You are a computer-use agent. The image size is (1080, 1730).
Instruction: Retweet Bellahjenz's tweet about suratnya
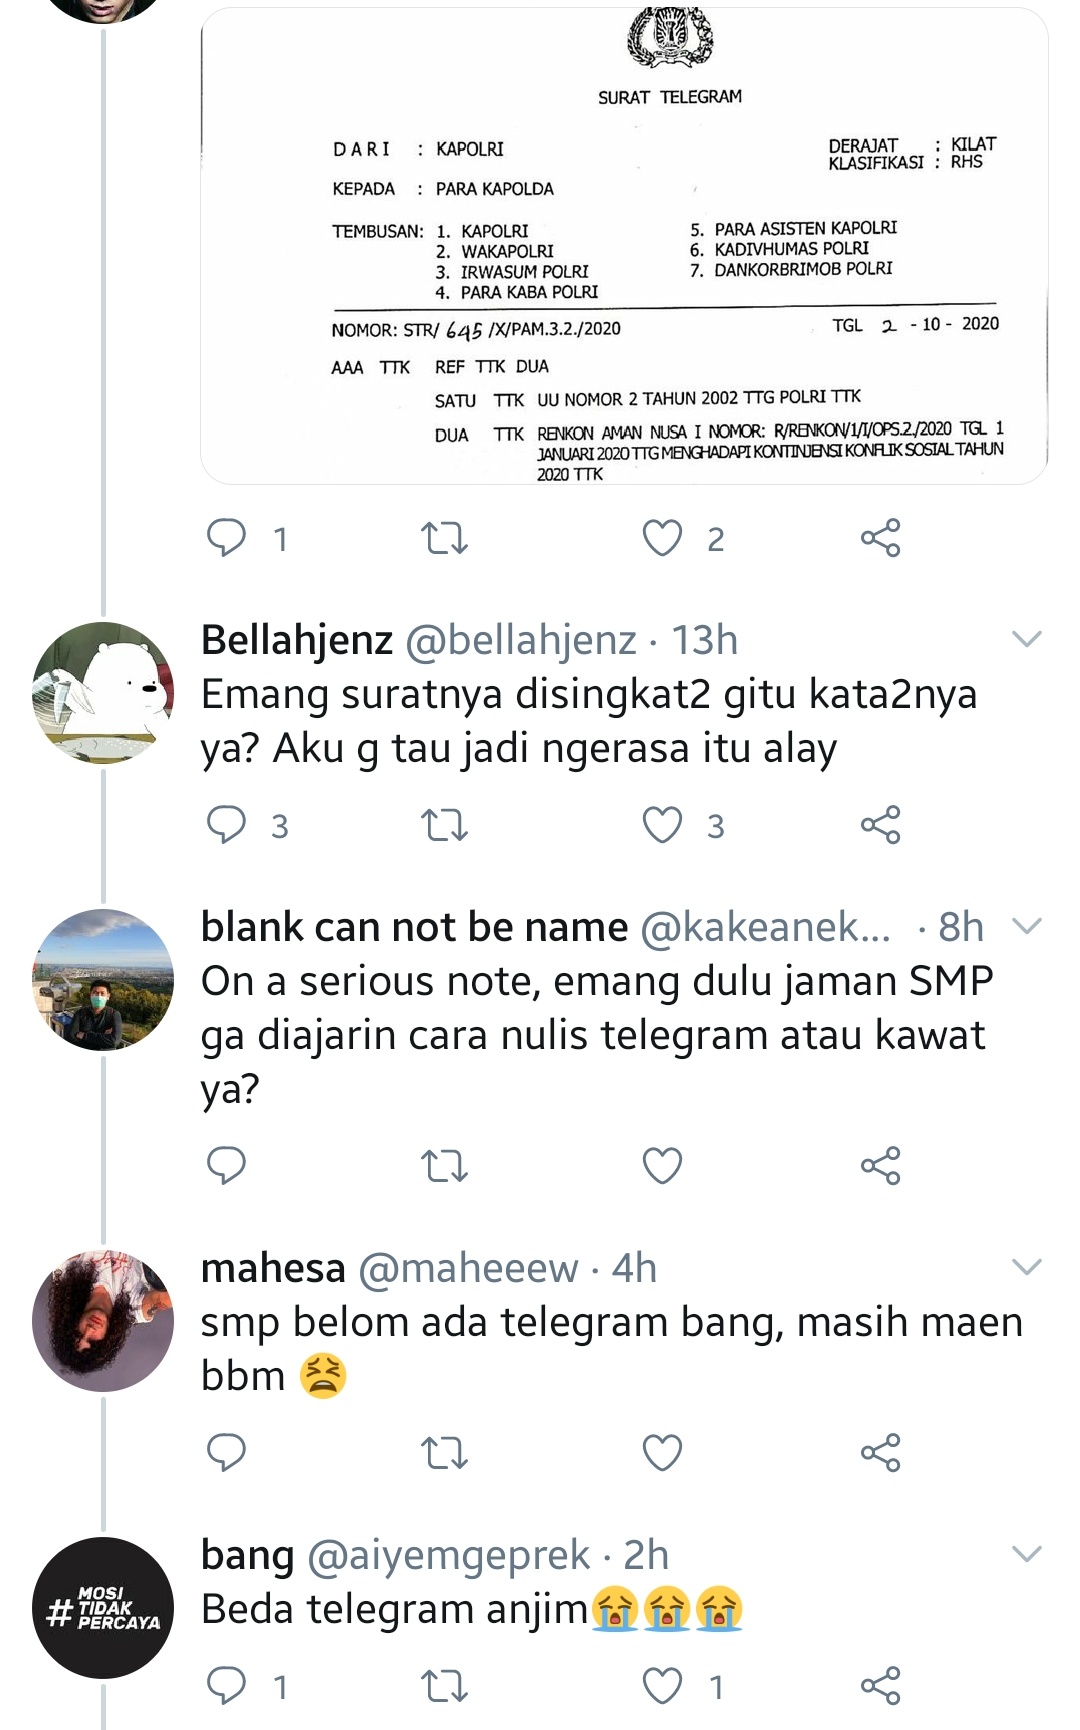click(444, 826)
